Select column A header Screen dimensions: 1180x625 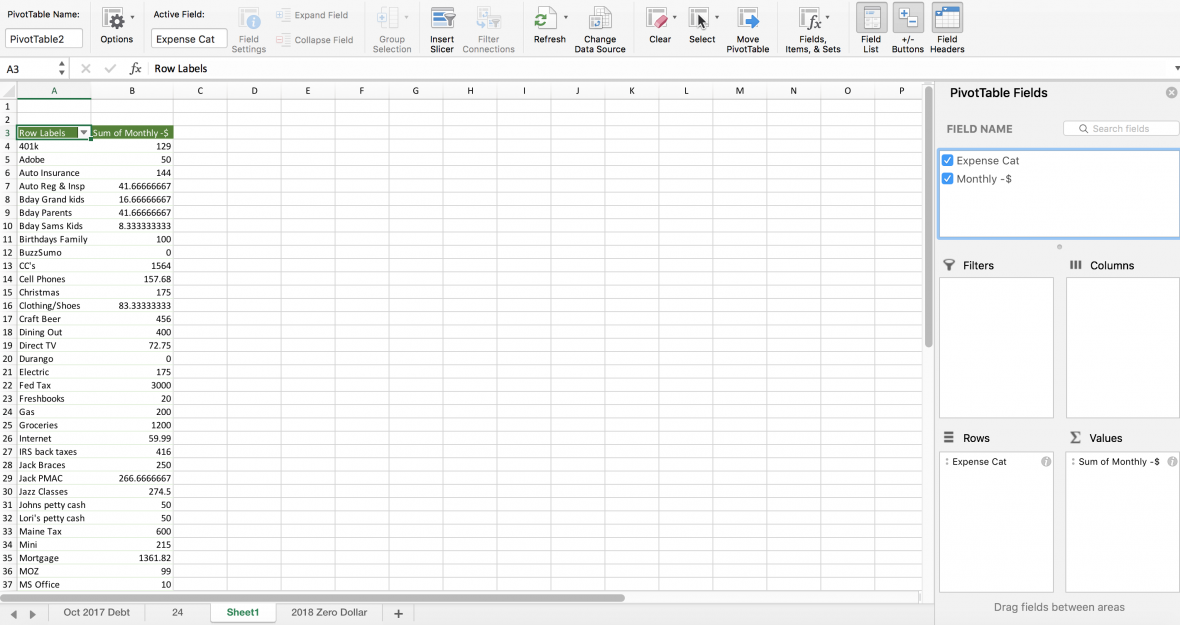pos(54,91)
